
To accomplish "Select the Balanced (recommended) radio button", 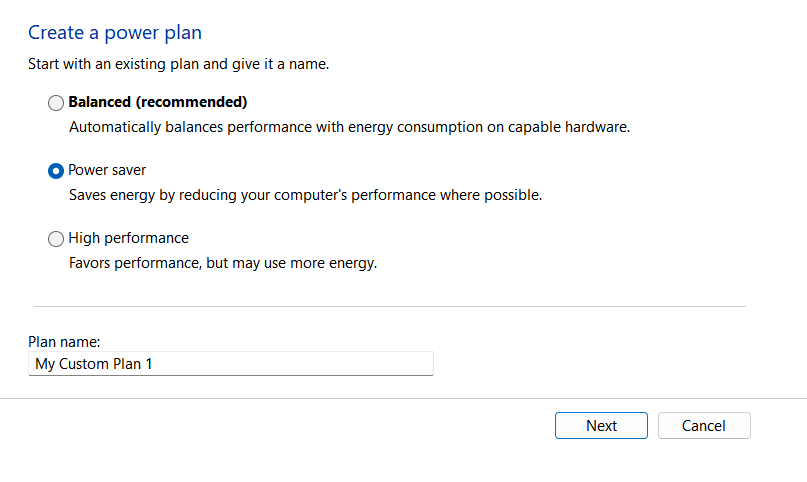I will tap(56, 103).
